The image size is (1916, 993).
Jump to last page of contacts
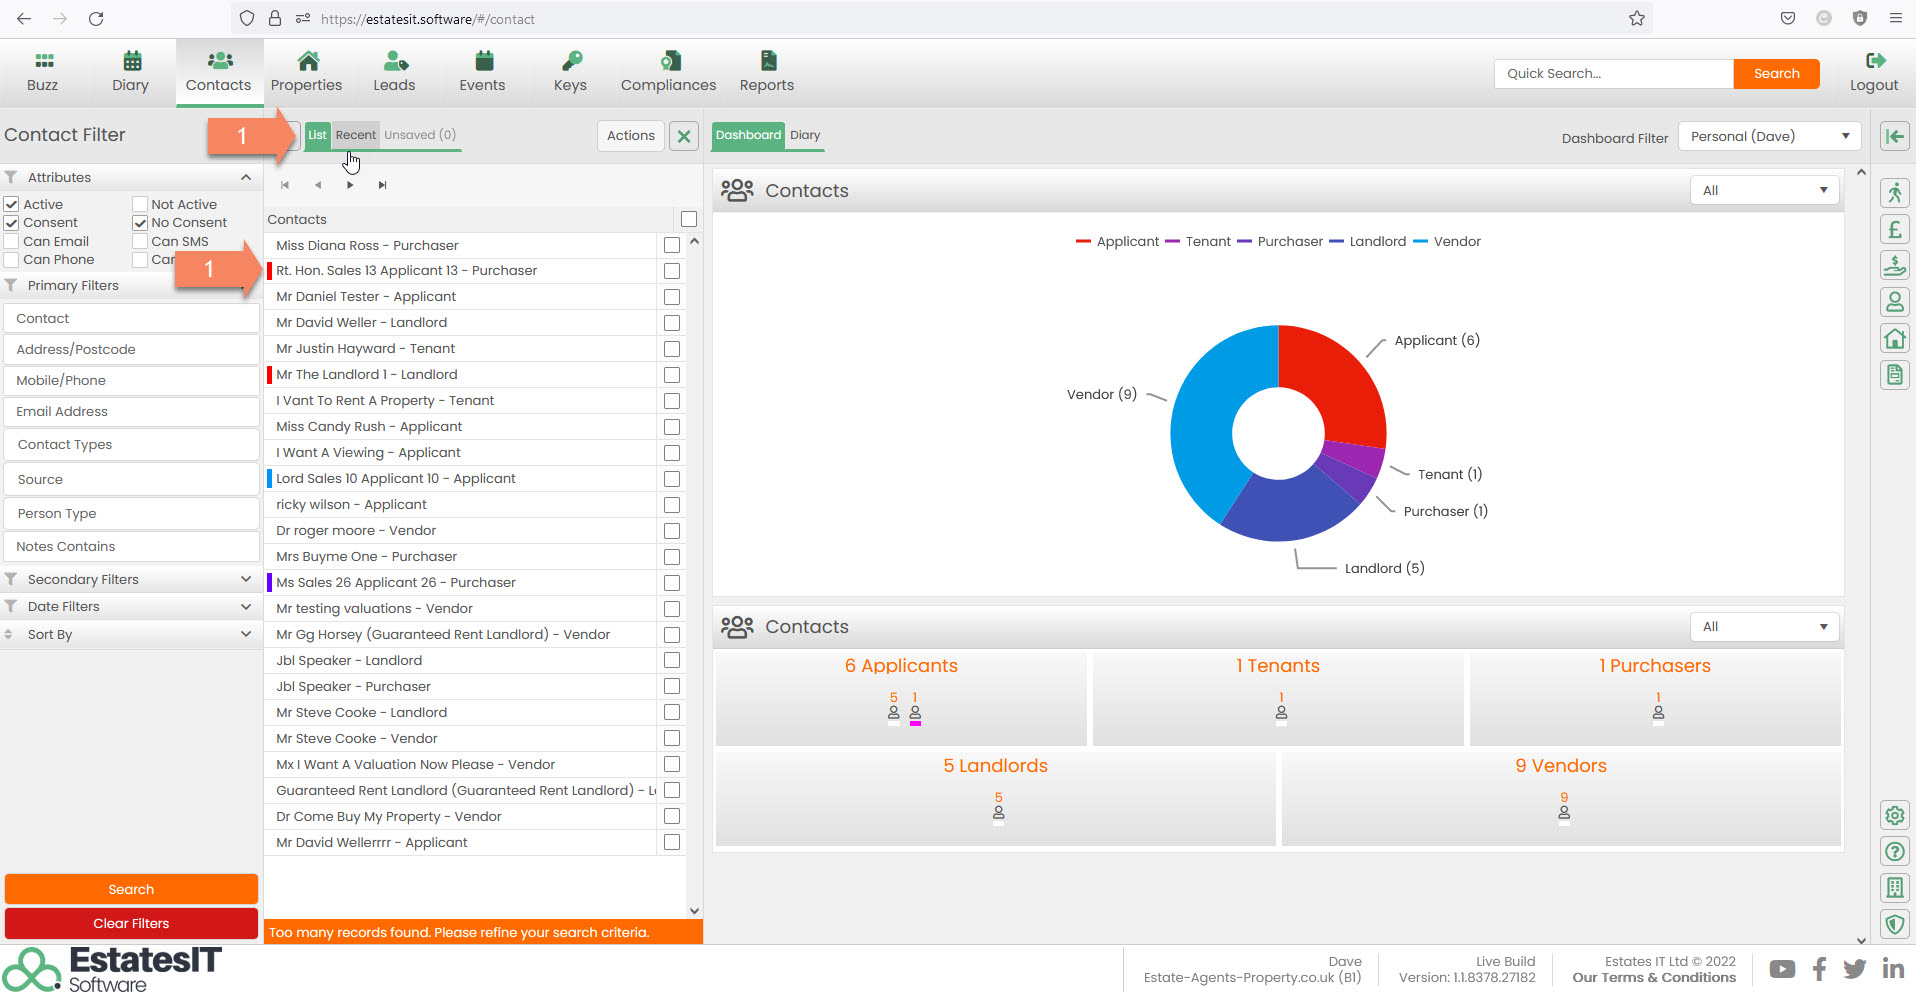382,185
